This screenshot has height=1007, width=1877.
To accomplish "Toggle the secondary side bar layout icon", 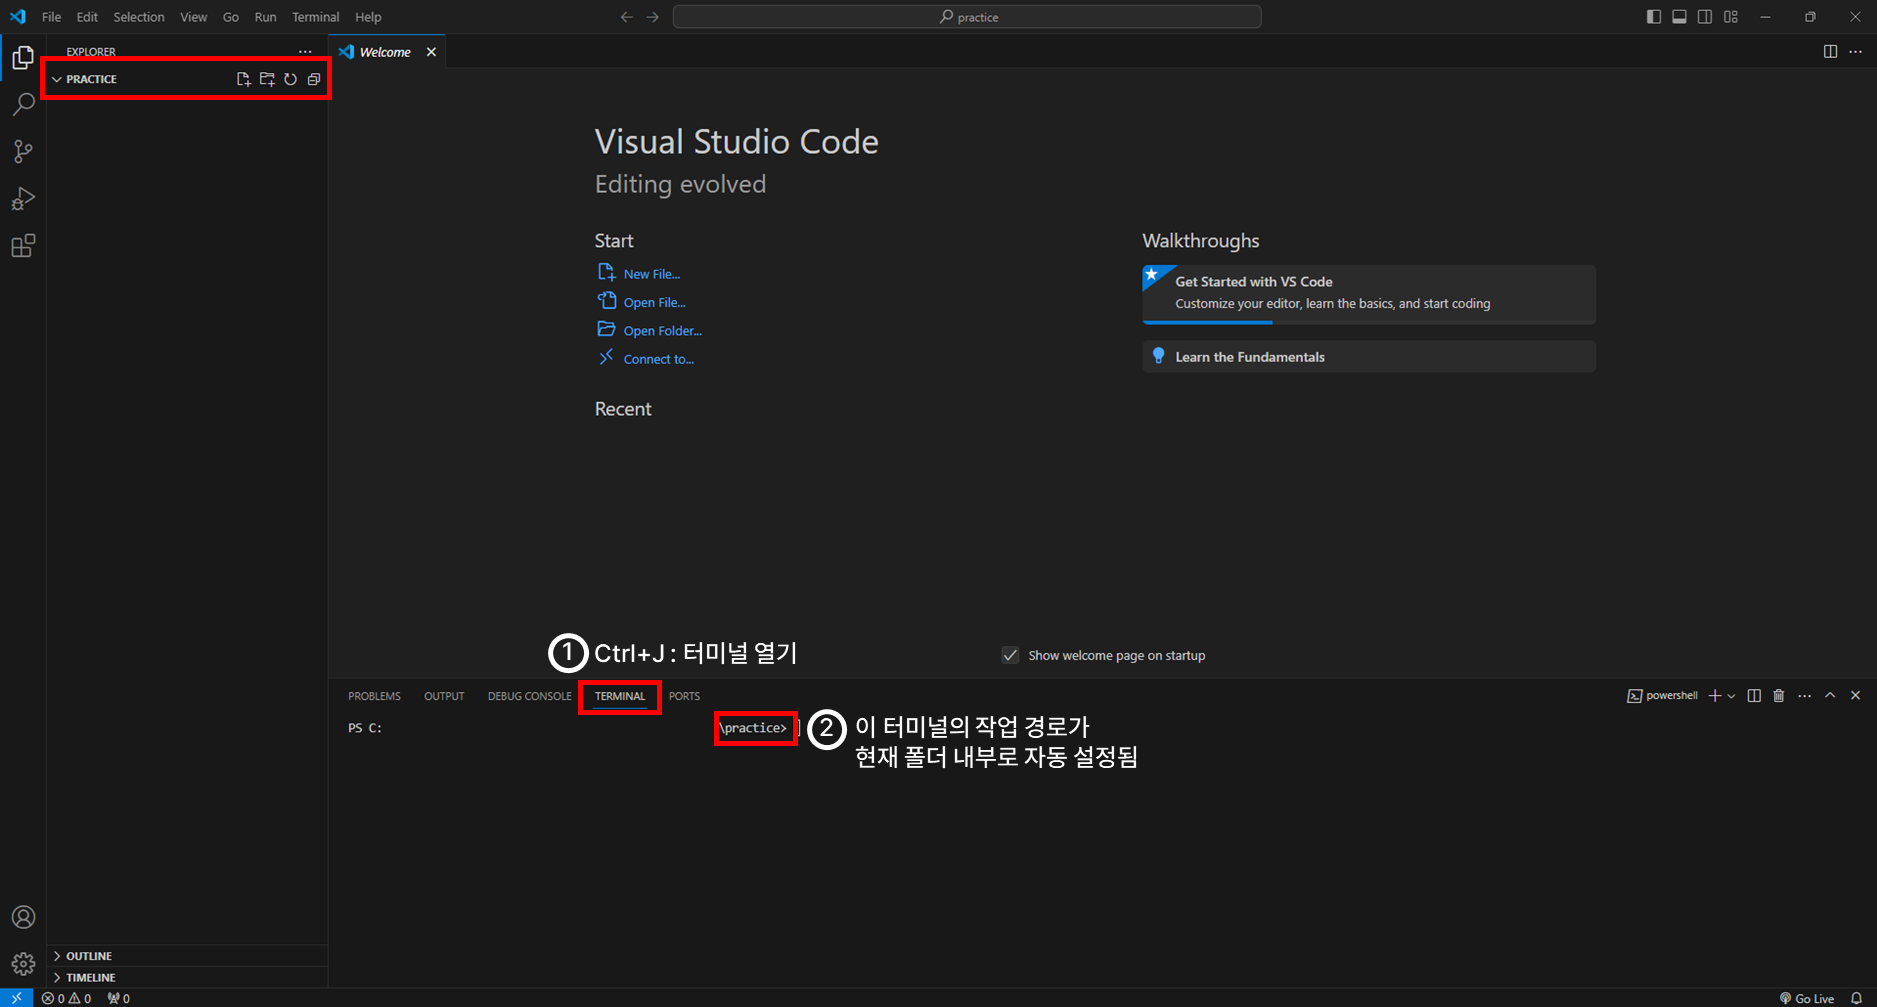I will [1705, 17].
